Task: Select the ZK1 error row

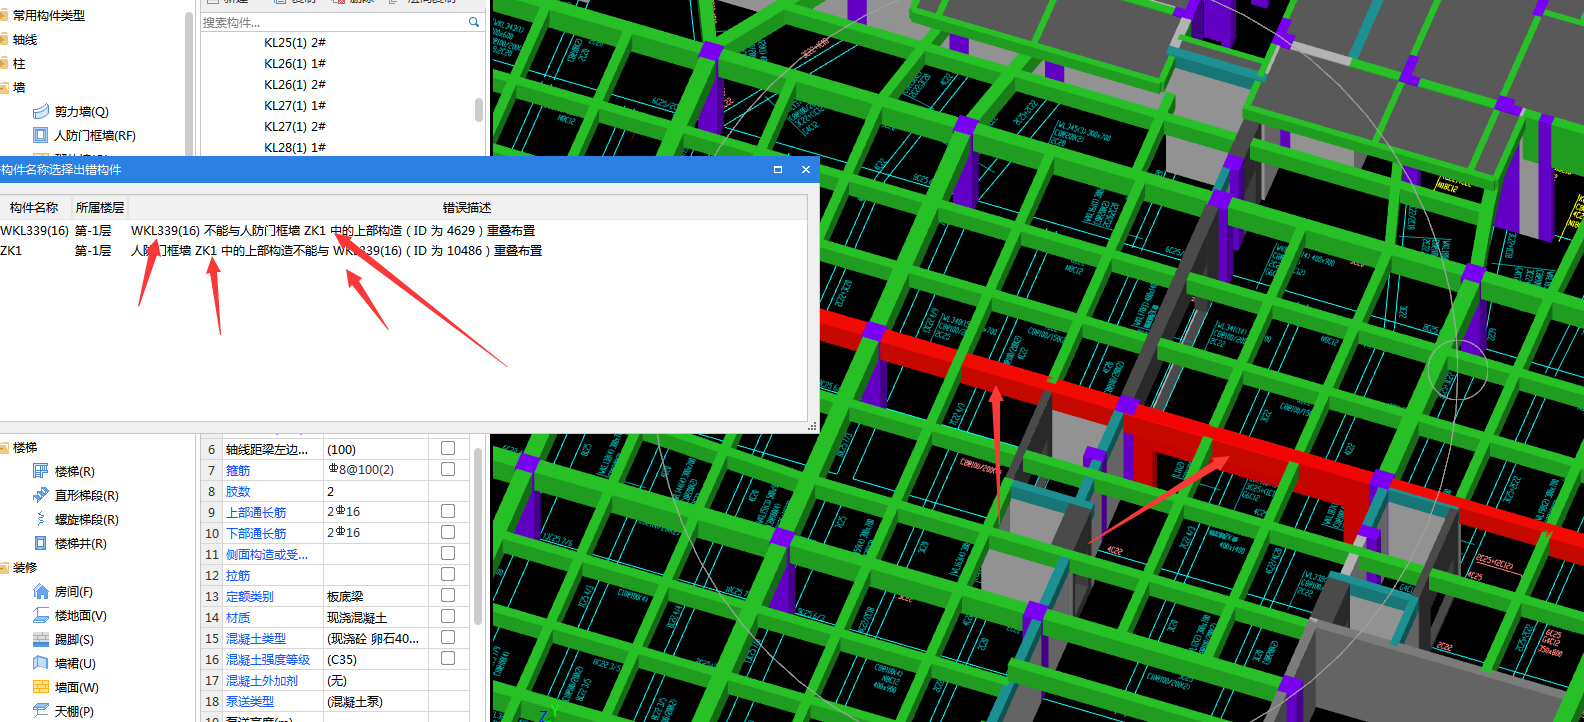Action: point(404,250)
